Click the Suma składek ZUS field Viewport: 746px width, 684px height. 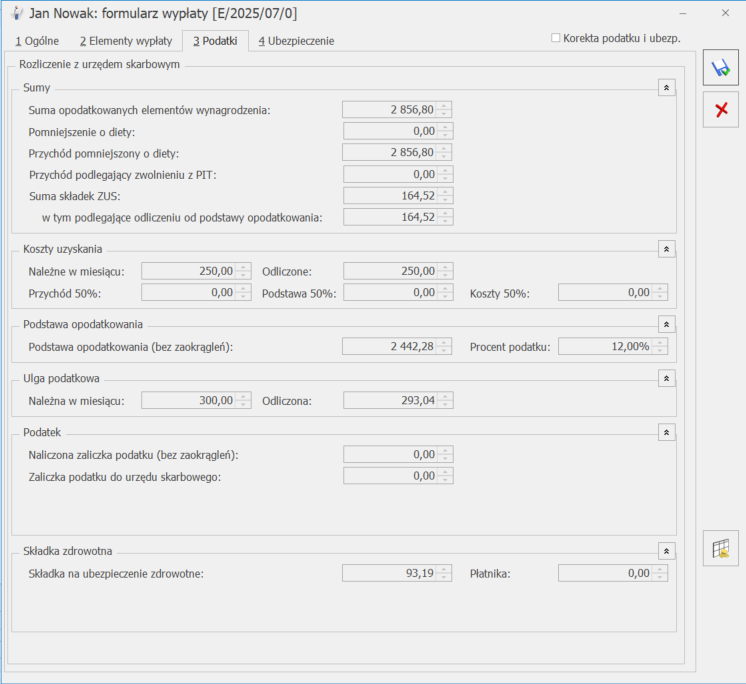click(x=398, y=195)
